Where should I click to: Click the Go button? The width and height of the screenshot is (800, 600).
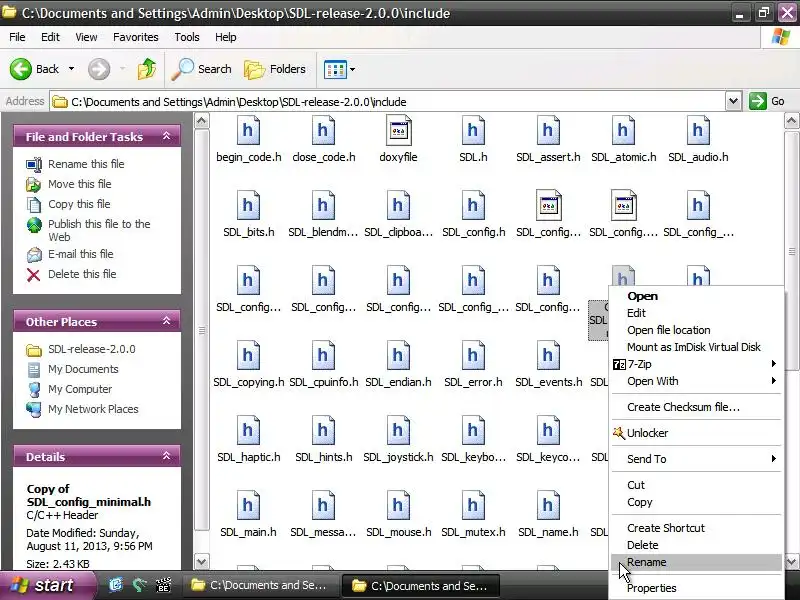pyautogui.click(x=767, y=101)
